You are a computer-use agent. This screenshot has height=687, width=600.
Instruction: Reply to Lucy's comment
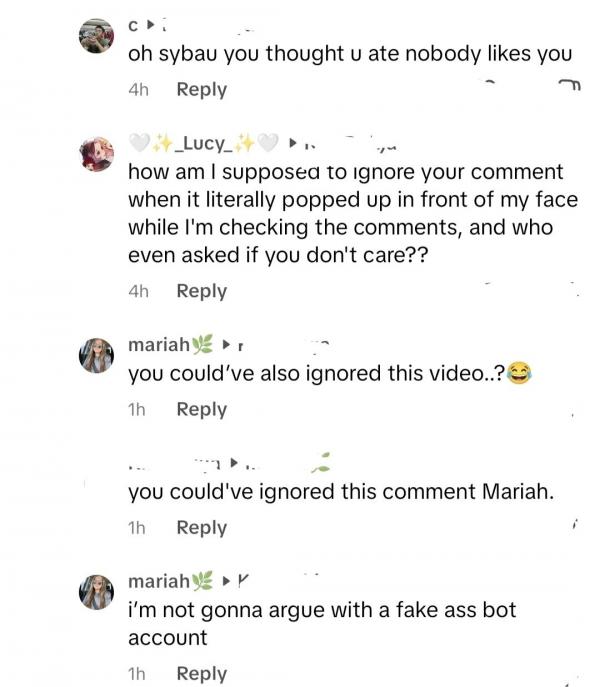[201, 291]
